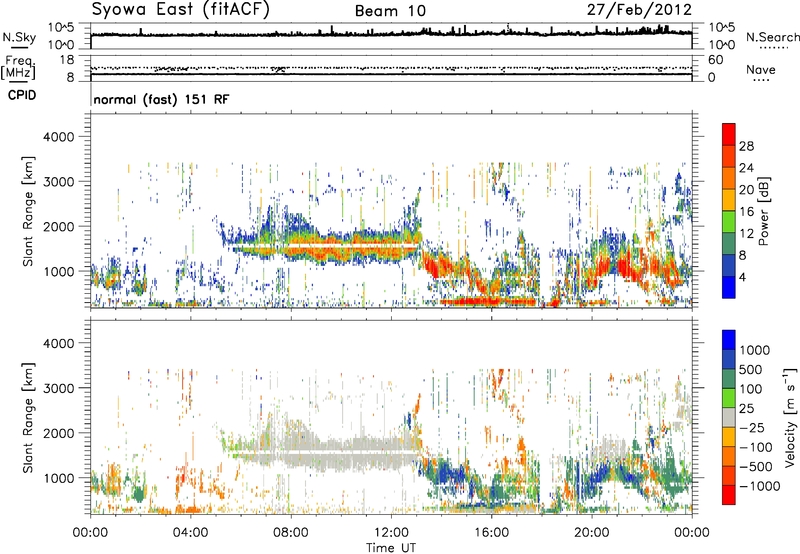The height and width of the screenshot is (554, 800).
Task: Pick the red bottom segment of Velocity colorbar
Action: pyautogui.click(x=729, y=495)
